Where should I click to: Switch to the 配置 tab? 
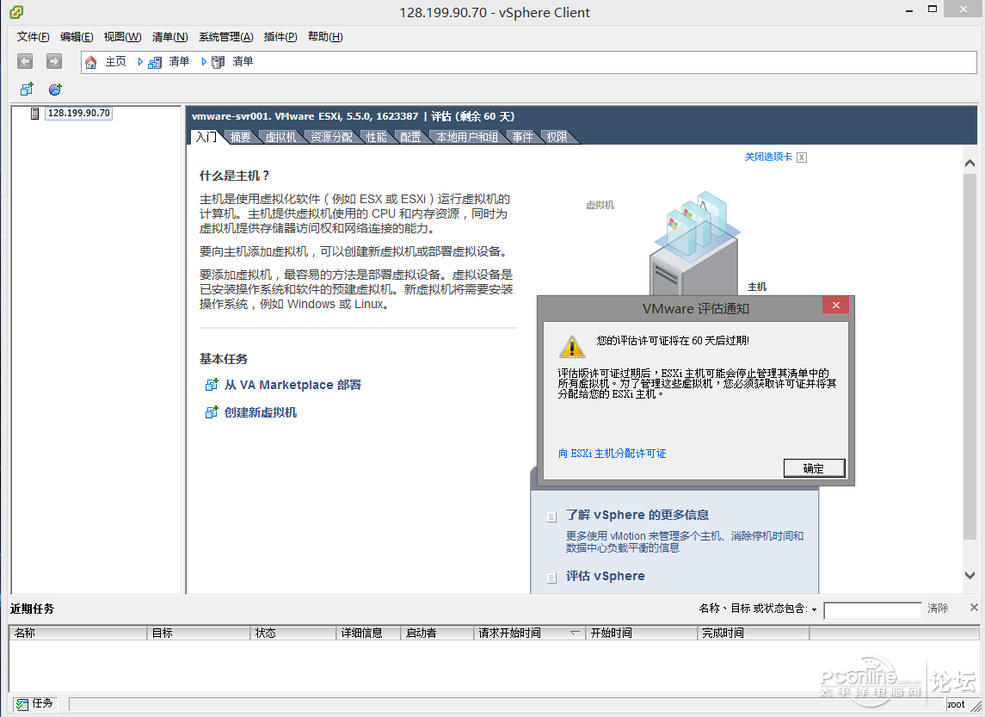click(410, 137)
